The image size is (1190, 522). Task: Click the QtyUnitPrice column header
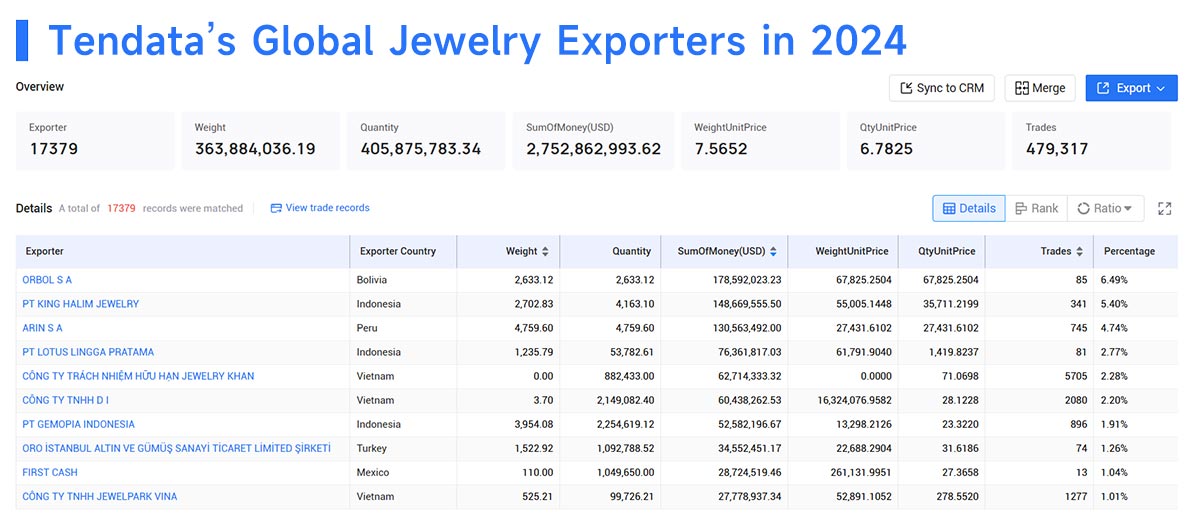click(x=942, y=251)
